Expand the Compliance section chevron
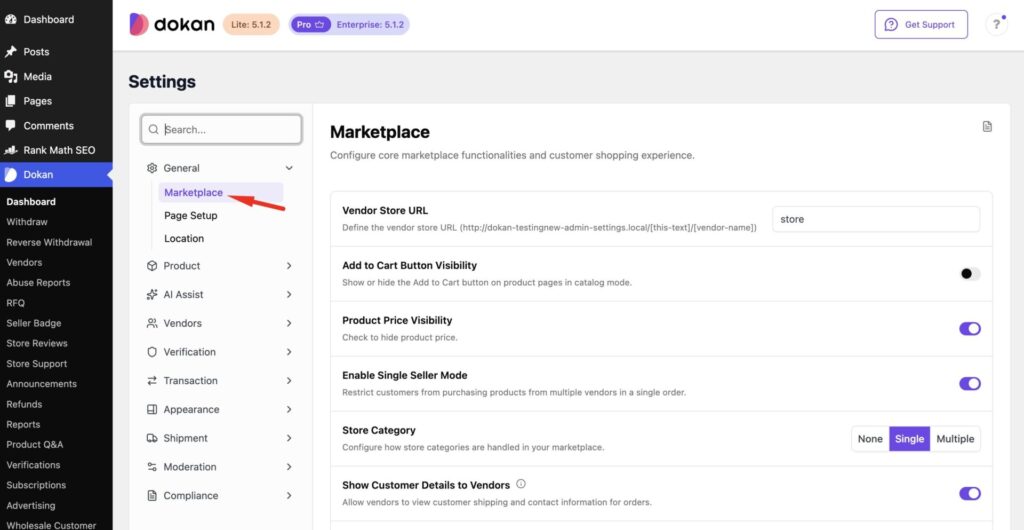This screenshot has width=1024, height=530. (x=289, y=495)
